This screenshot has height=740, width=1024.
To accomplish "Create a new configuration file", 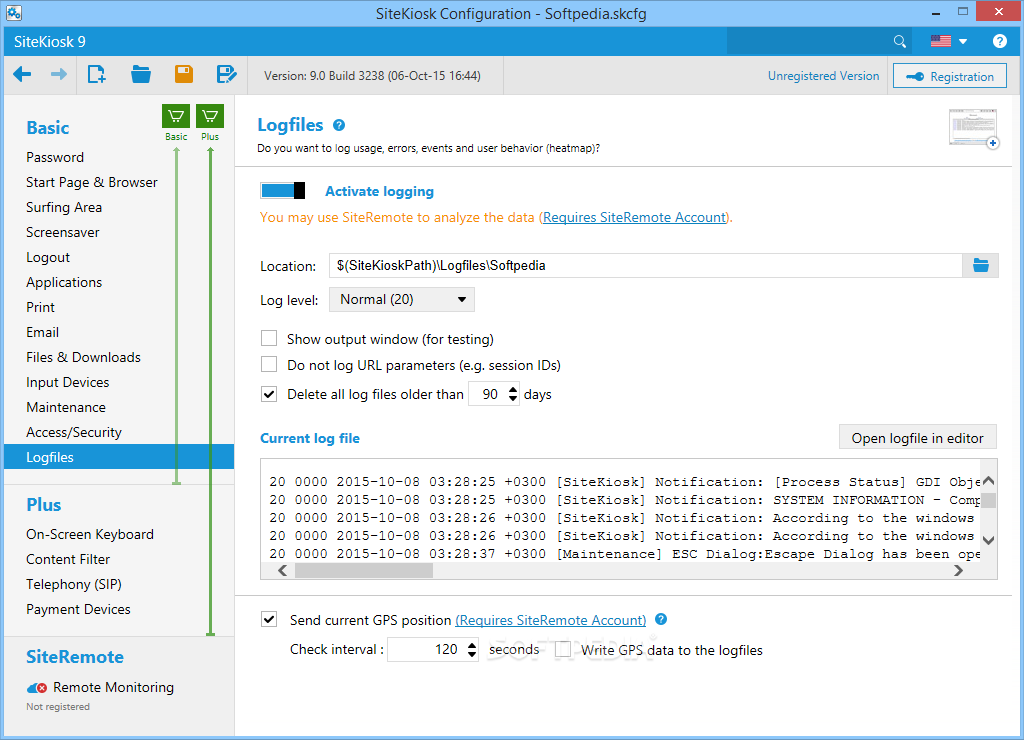I will 97,74.
